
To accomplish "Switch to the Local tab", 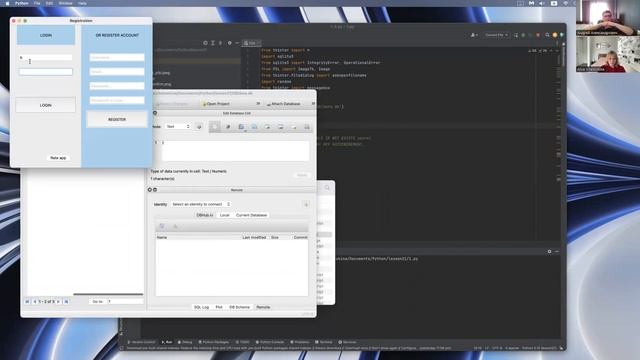I will (x=224, y=215).
